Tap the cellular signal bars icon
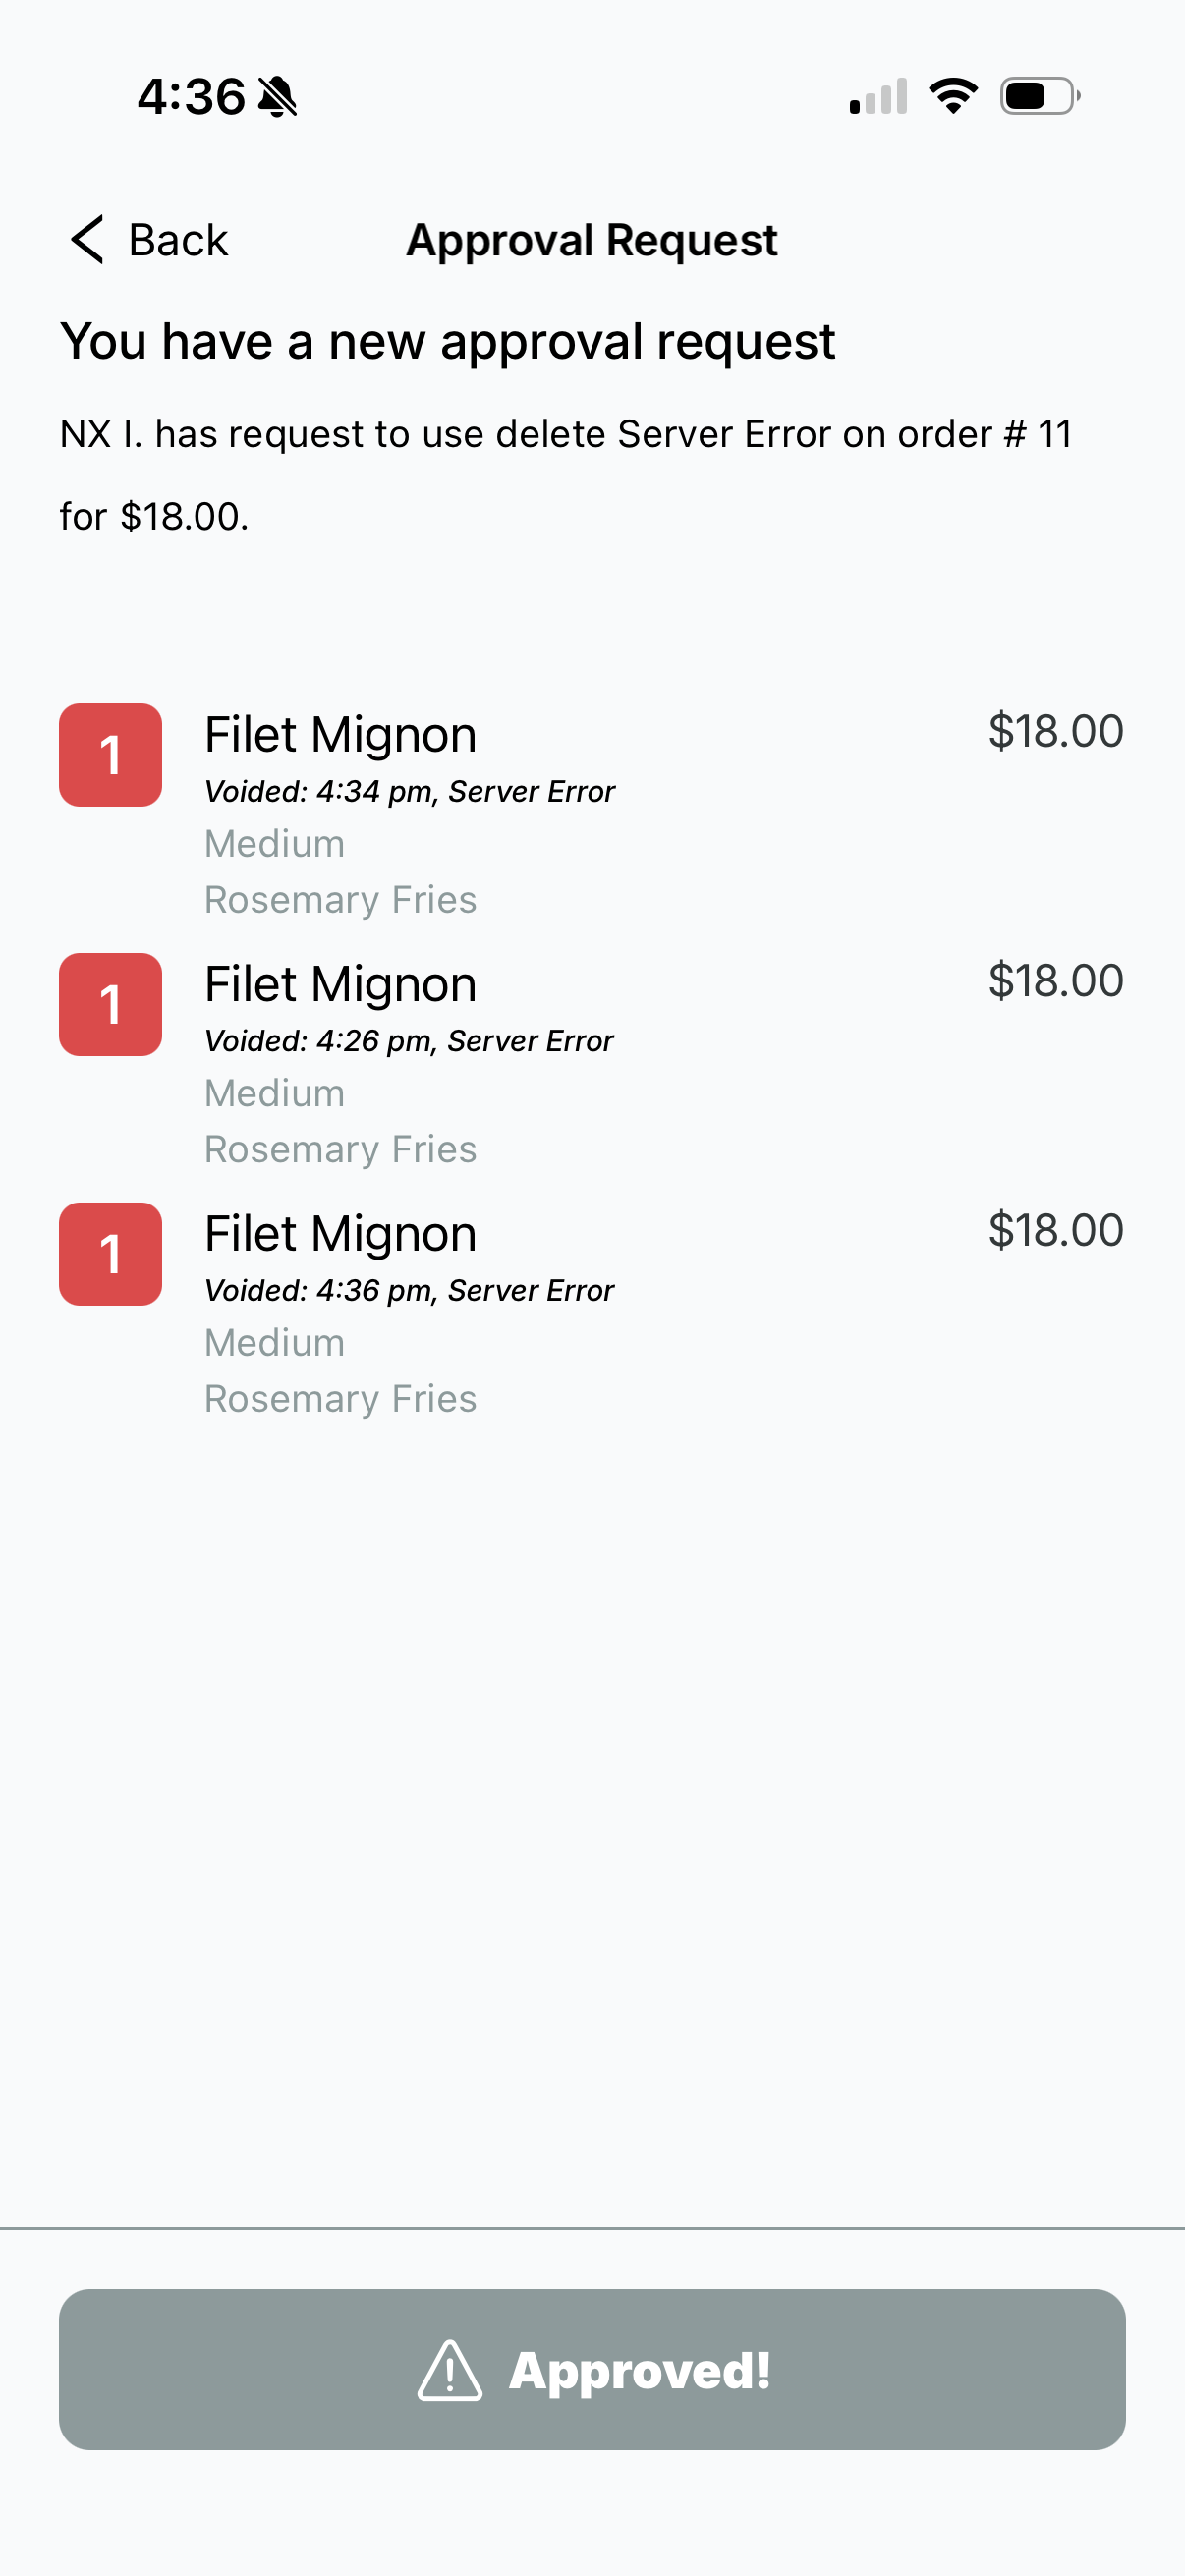The image size is (1185, 2576). tap(878, 97)
